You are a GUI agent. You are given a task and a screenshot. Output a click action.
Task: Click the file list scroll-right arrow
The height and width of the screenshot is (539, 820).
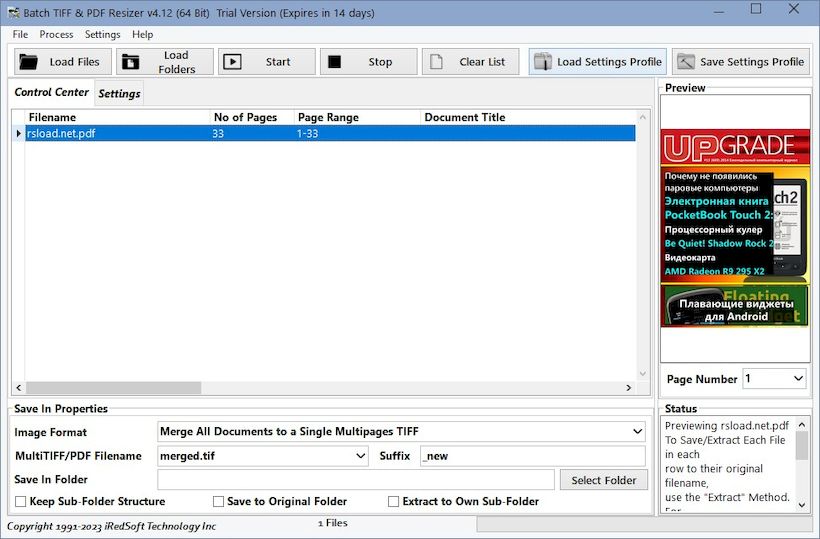[629, 387]
